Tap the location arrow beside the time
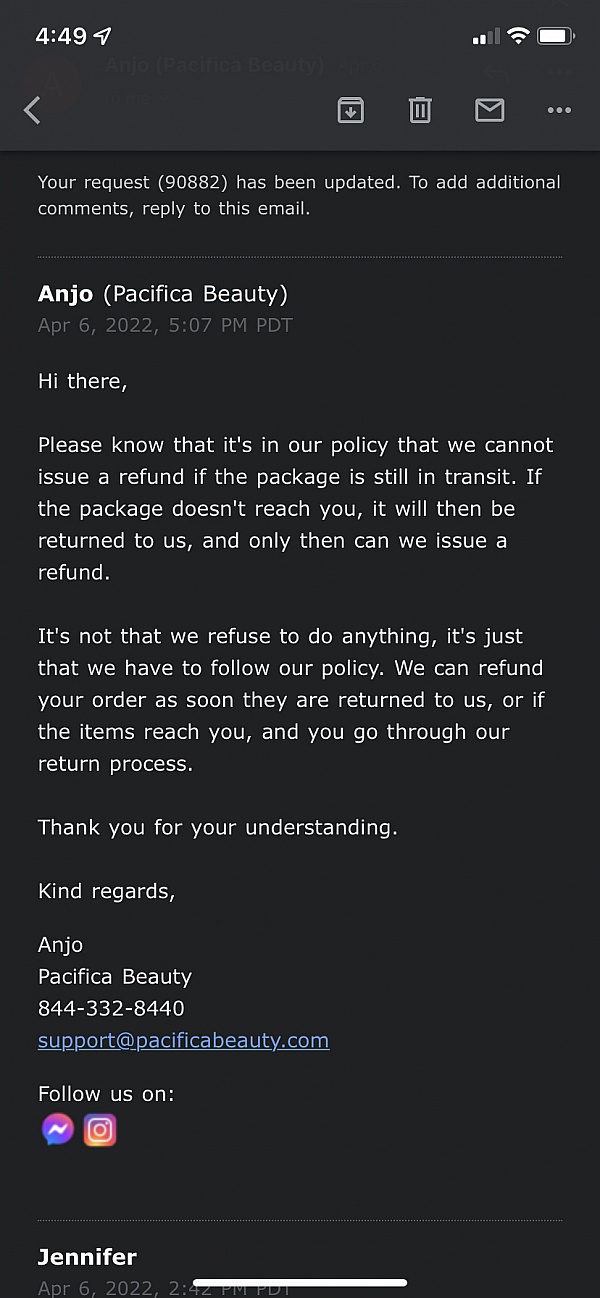Viewport: 600px width, 1298px height. [x=103, y=37]
